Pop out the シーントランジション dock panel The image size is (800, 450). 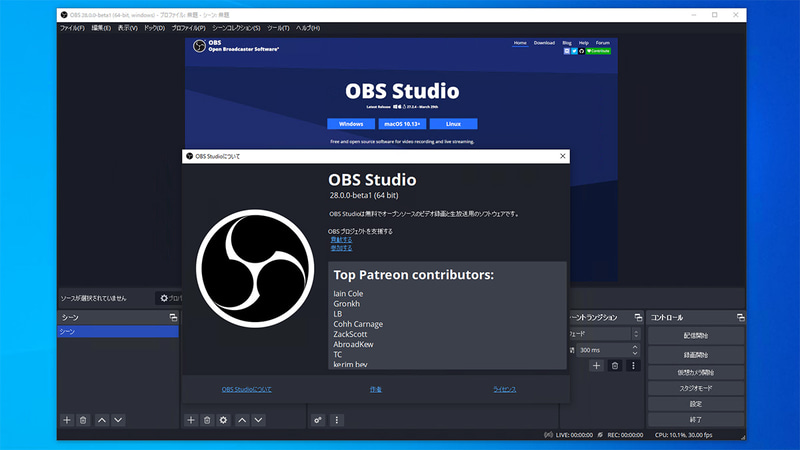638,317
